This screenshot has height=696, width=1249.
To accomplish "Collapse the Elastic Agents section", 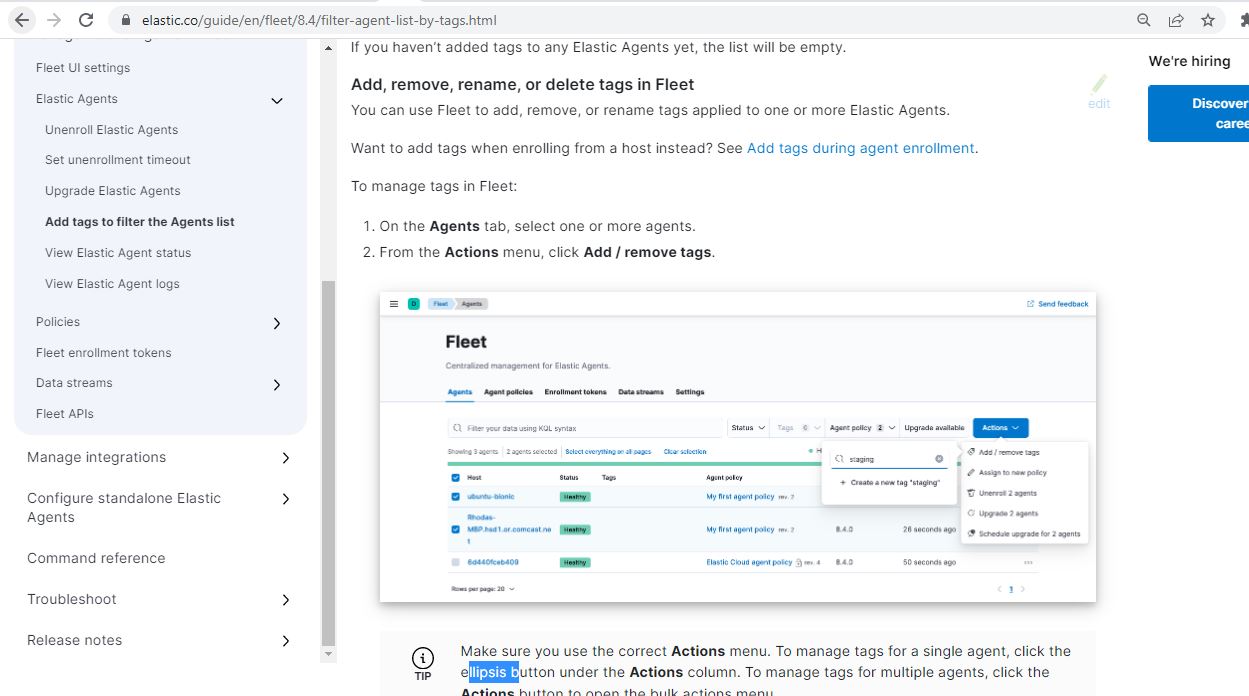I will tap(276, 99).
